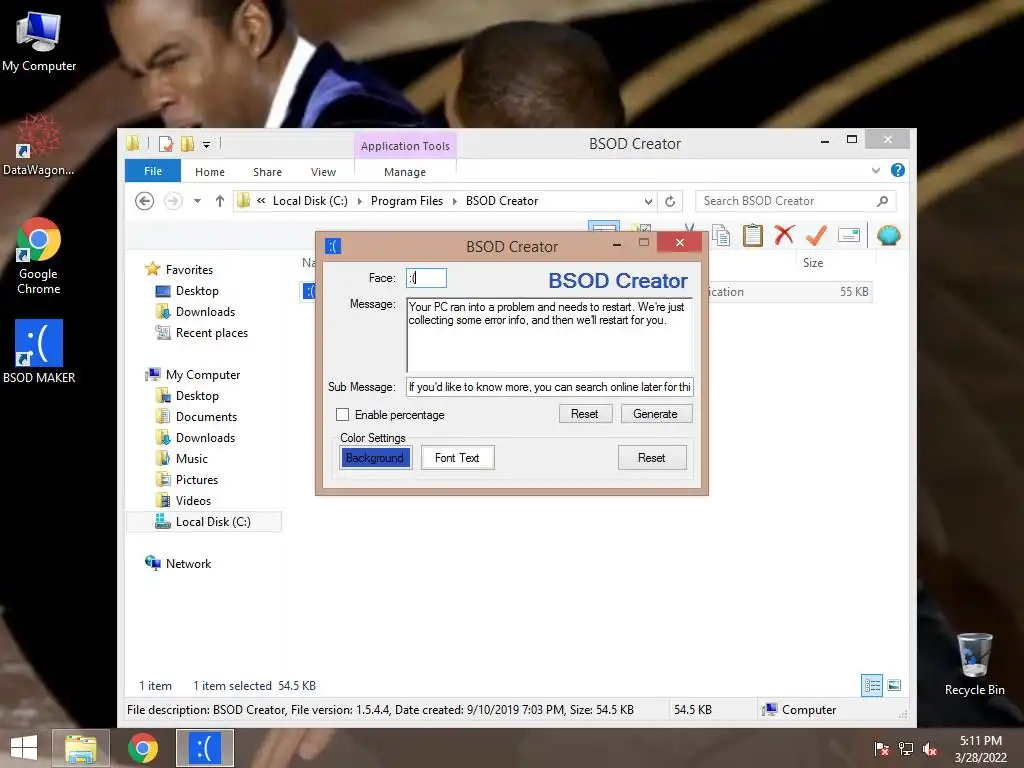1024x768 pixels.
Task: Click the rename card icon in Explorer toolbar
Action: pyautogui.click(x=848, y=235)
